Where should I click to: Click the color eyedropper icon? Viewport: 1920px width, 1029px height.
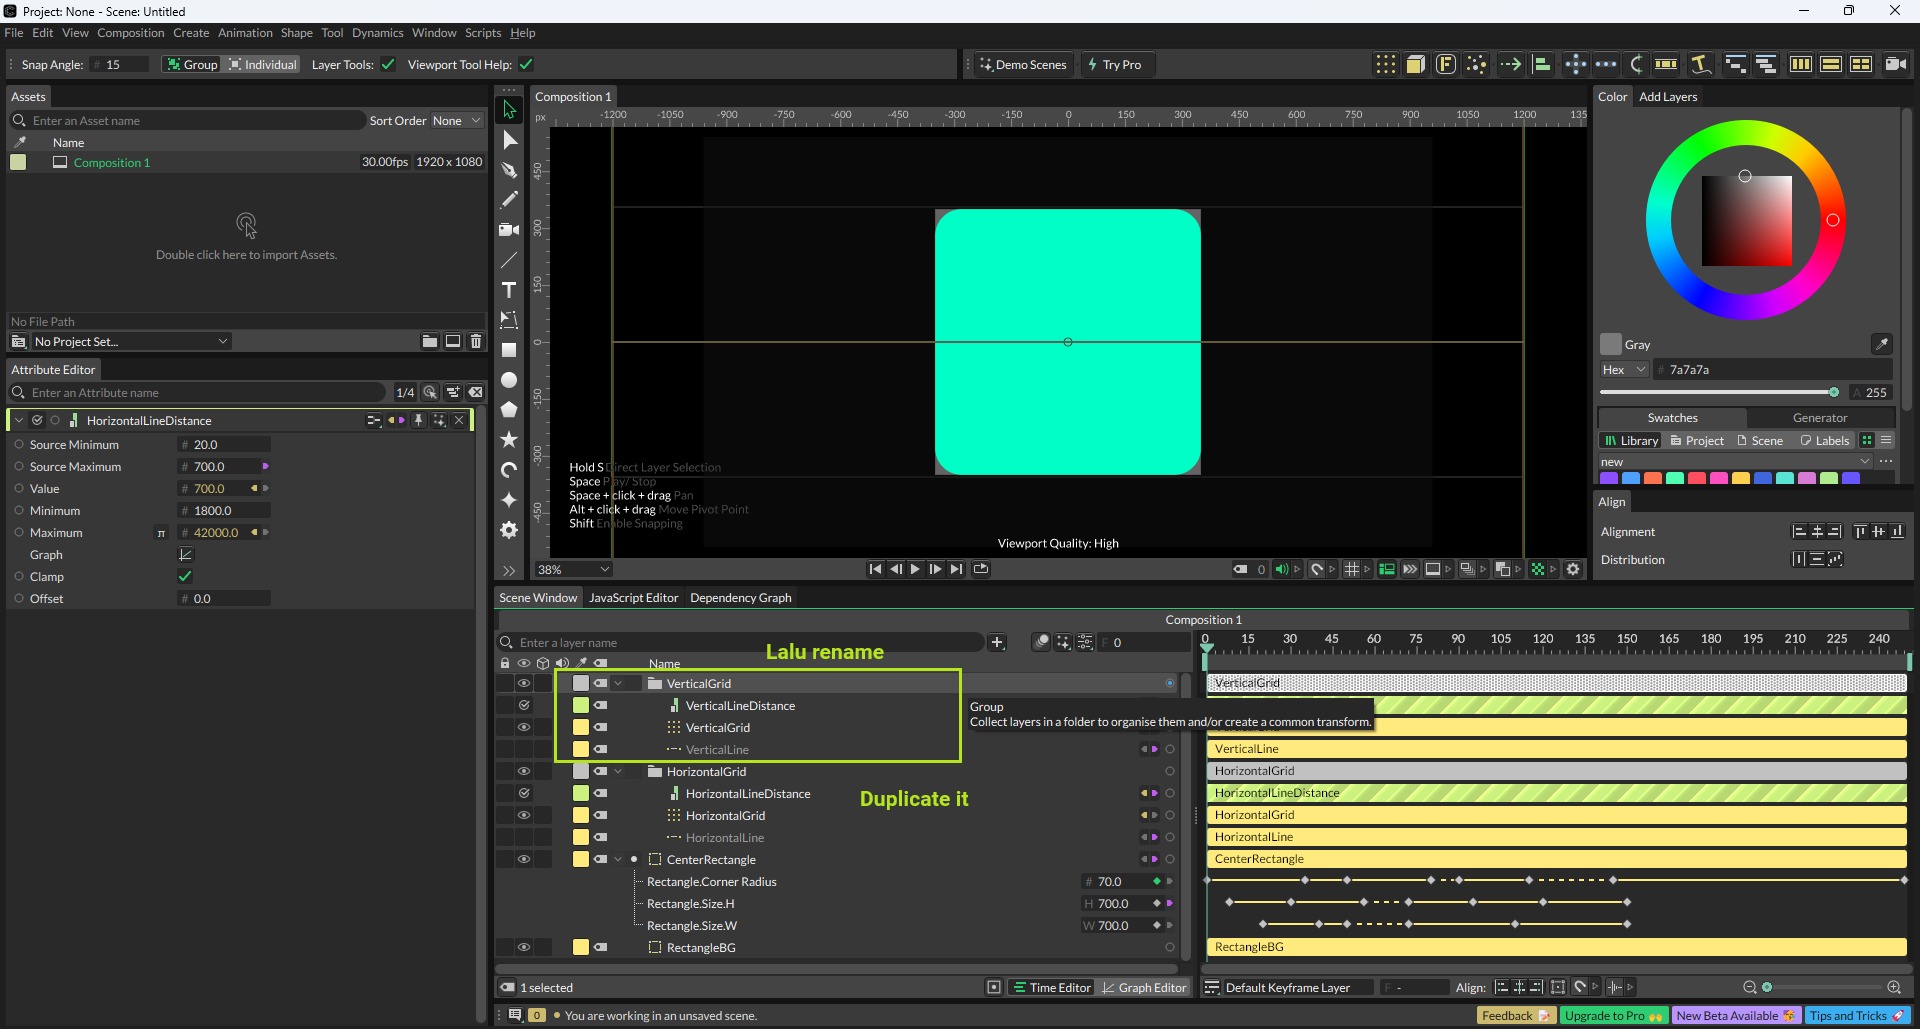pyautogui.click(x=1881, y=344)
